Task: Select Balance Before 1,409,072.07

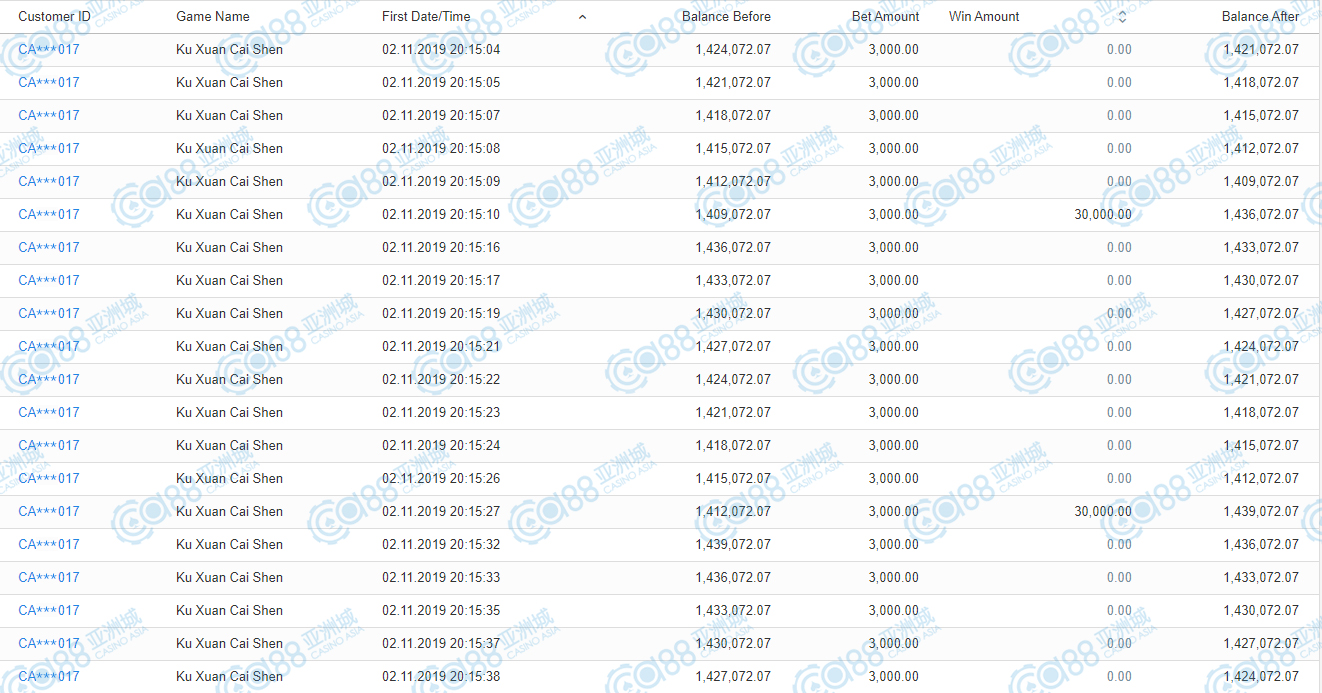Action: [x=733, y=214]
